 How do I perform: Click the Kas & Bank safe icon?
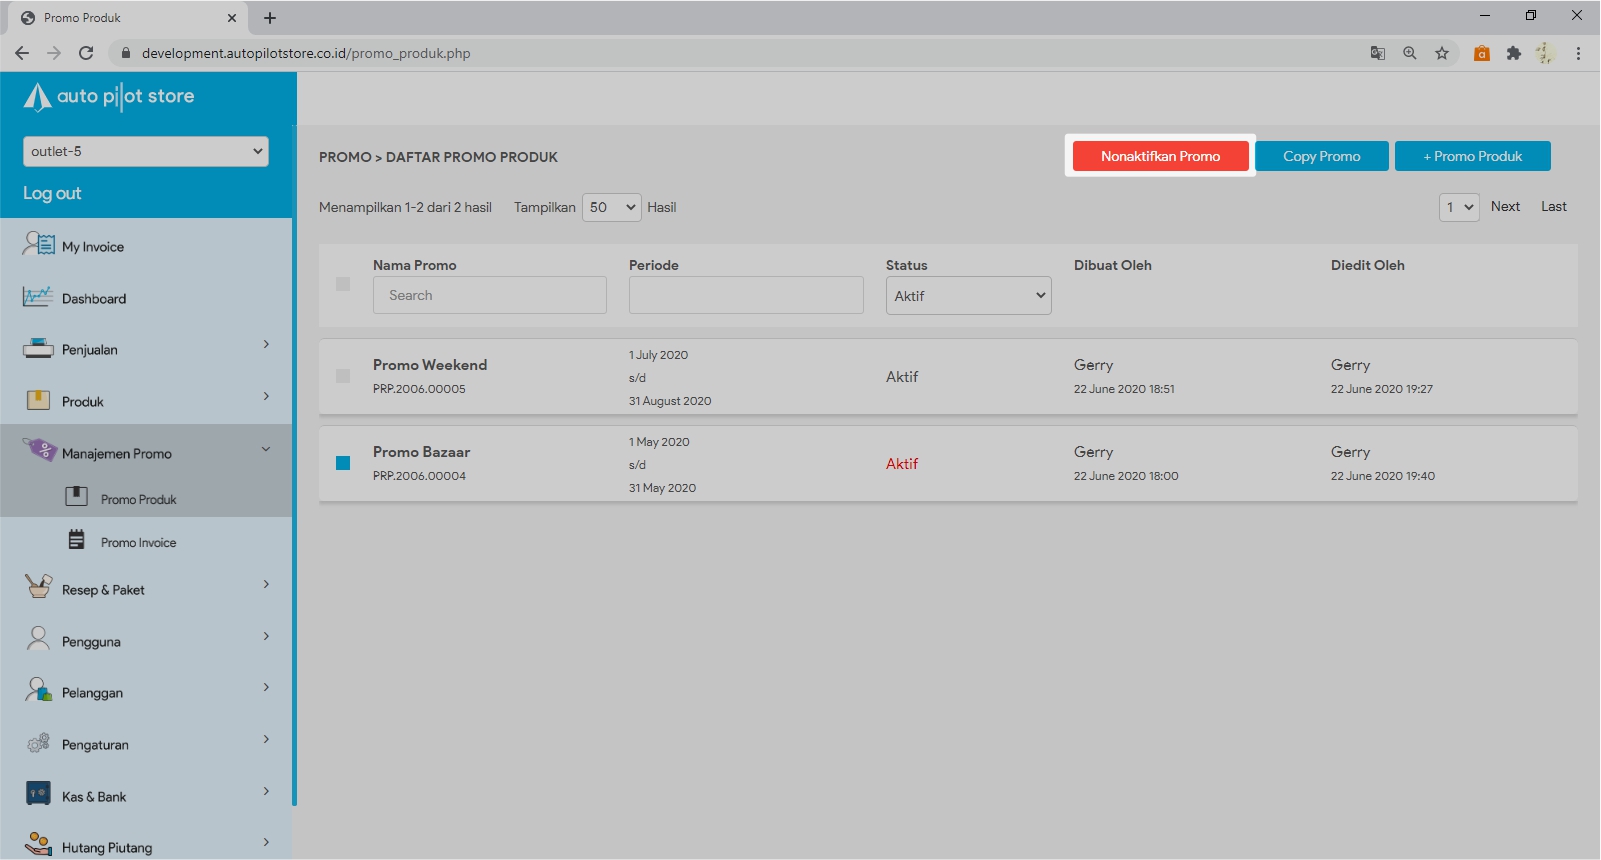38,794
